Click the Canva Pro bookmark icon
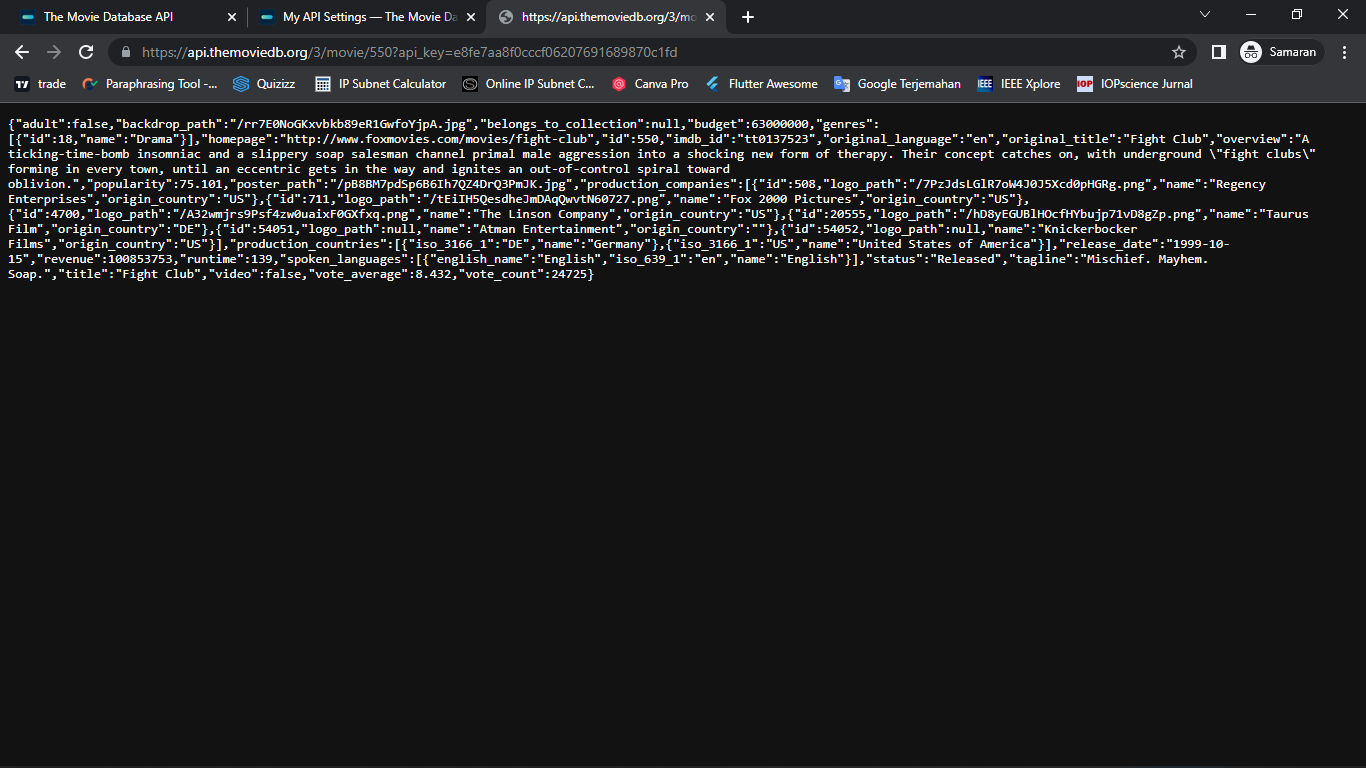 tap(617, 84)
